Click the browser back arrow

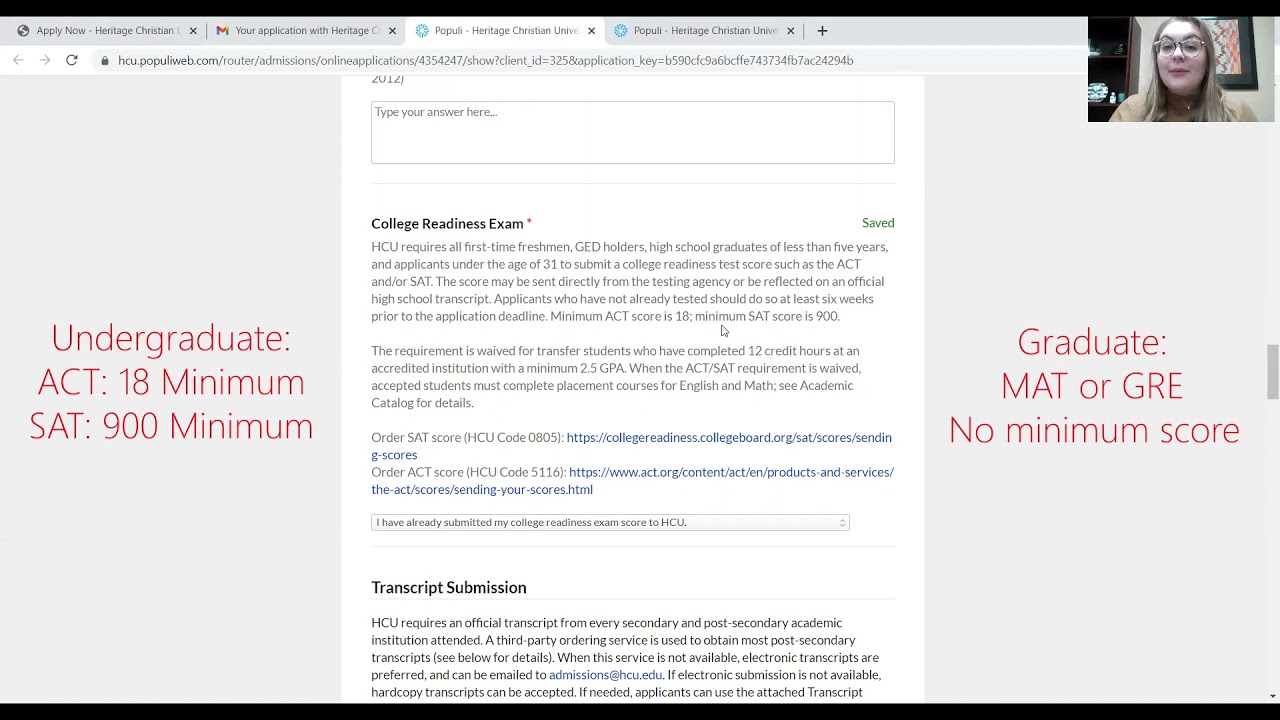point(18,60)
